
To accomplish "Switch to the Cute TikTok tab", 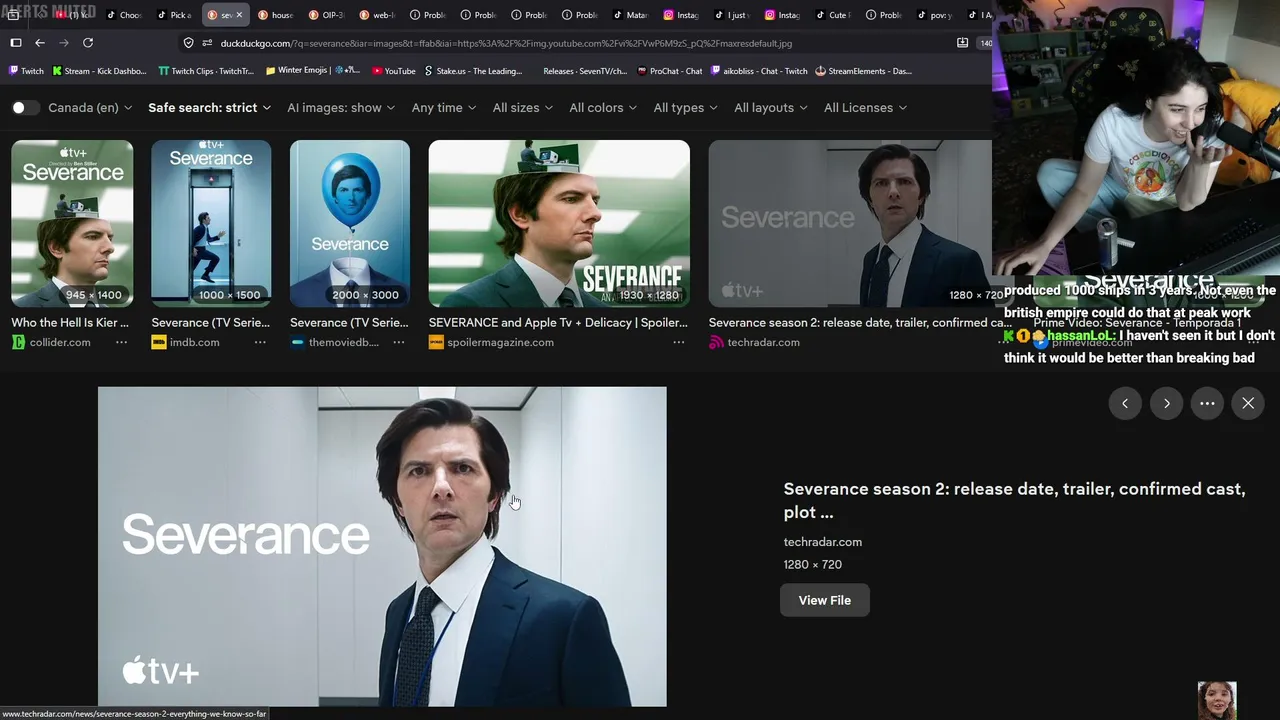I will [x=834, y=15].
